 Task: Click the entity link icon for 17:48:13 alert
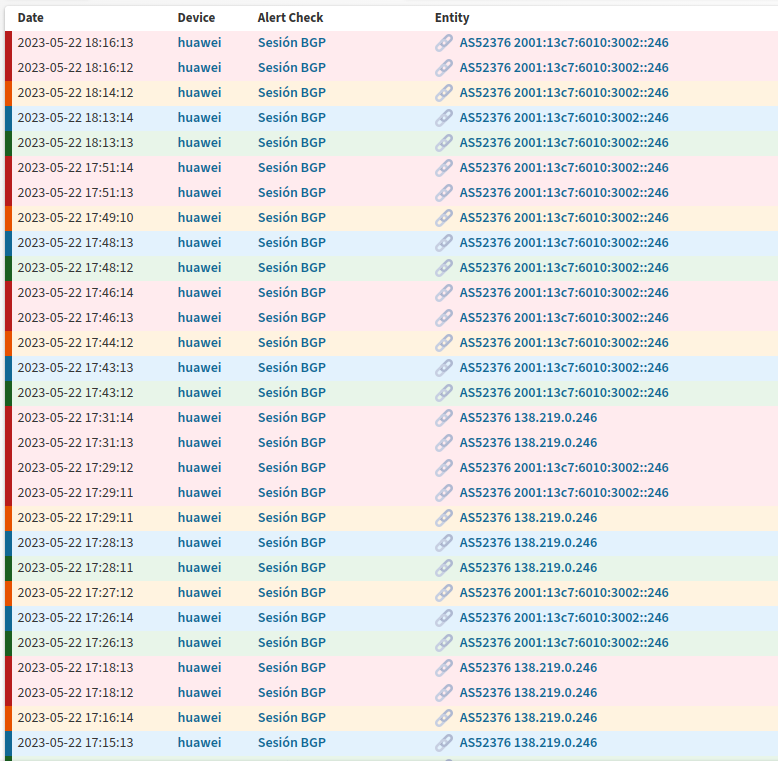444,243
